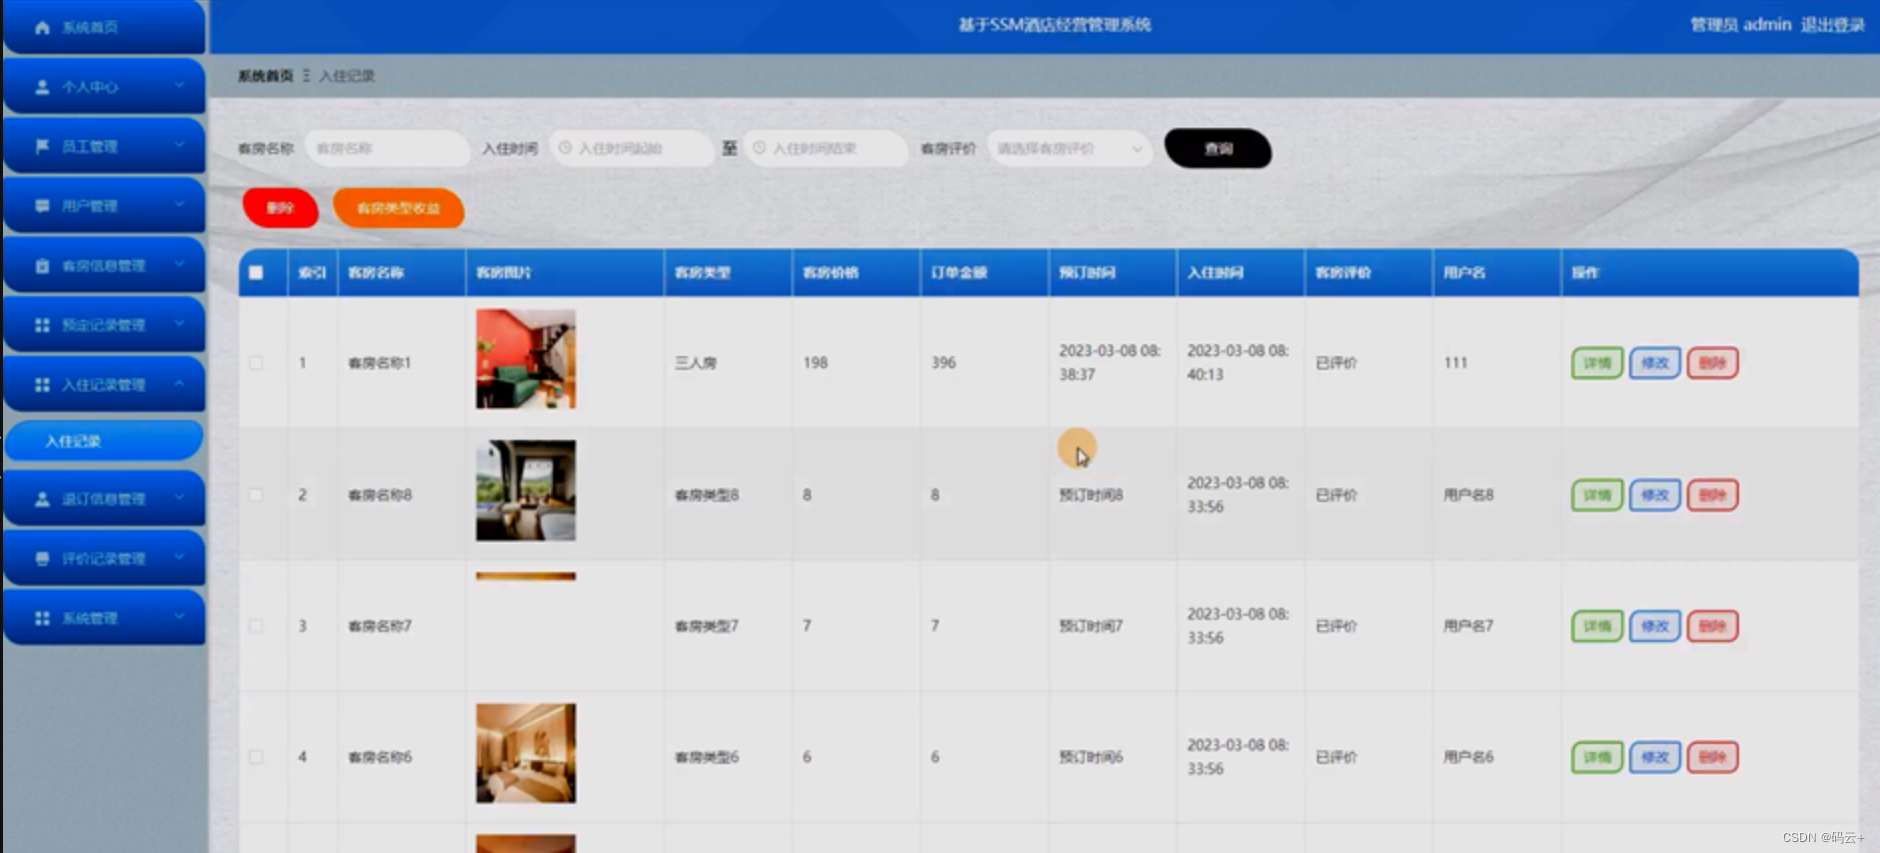Viewport: 1880px width, 853px height.
Task: Click 删除 for row 客房名称1
Action: [1713, 363]
